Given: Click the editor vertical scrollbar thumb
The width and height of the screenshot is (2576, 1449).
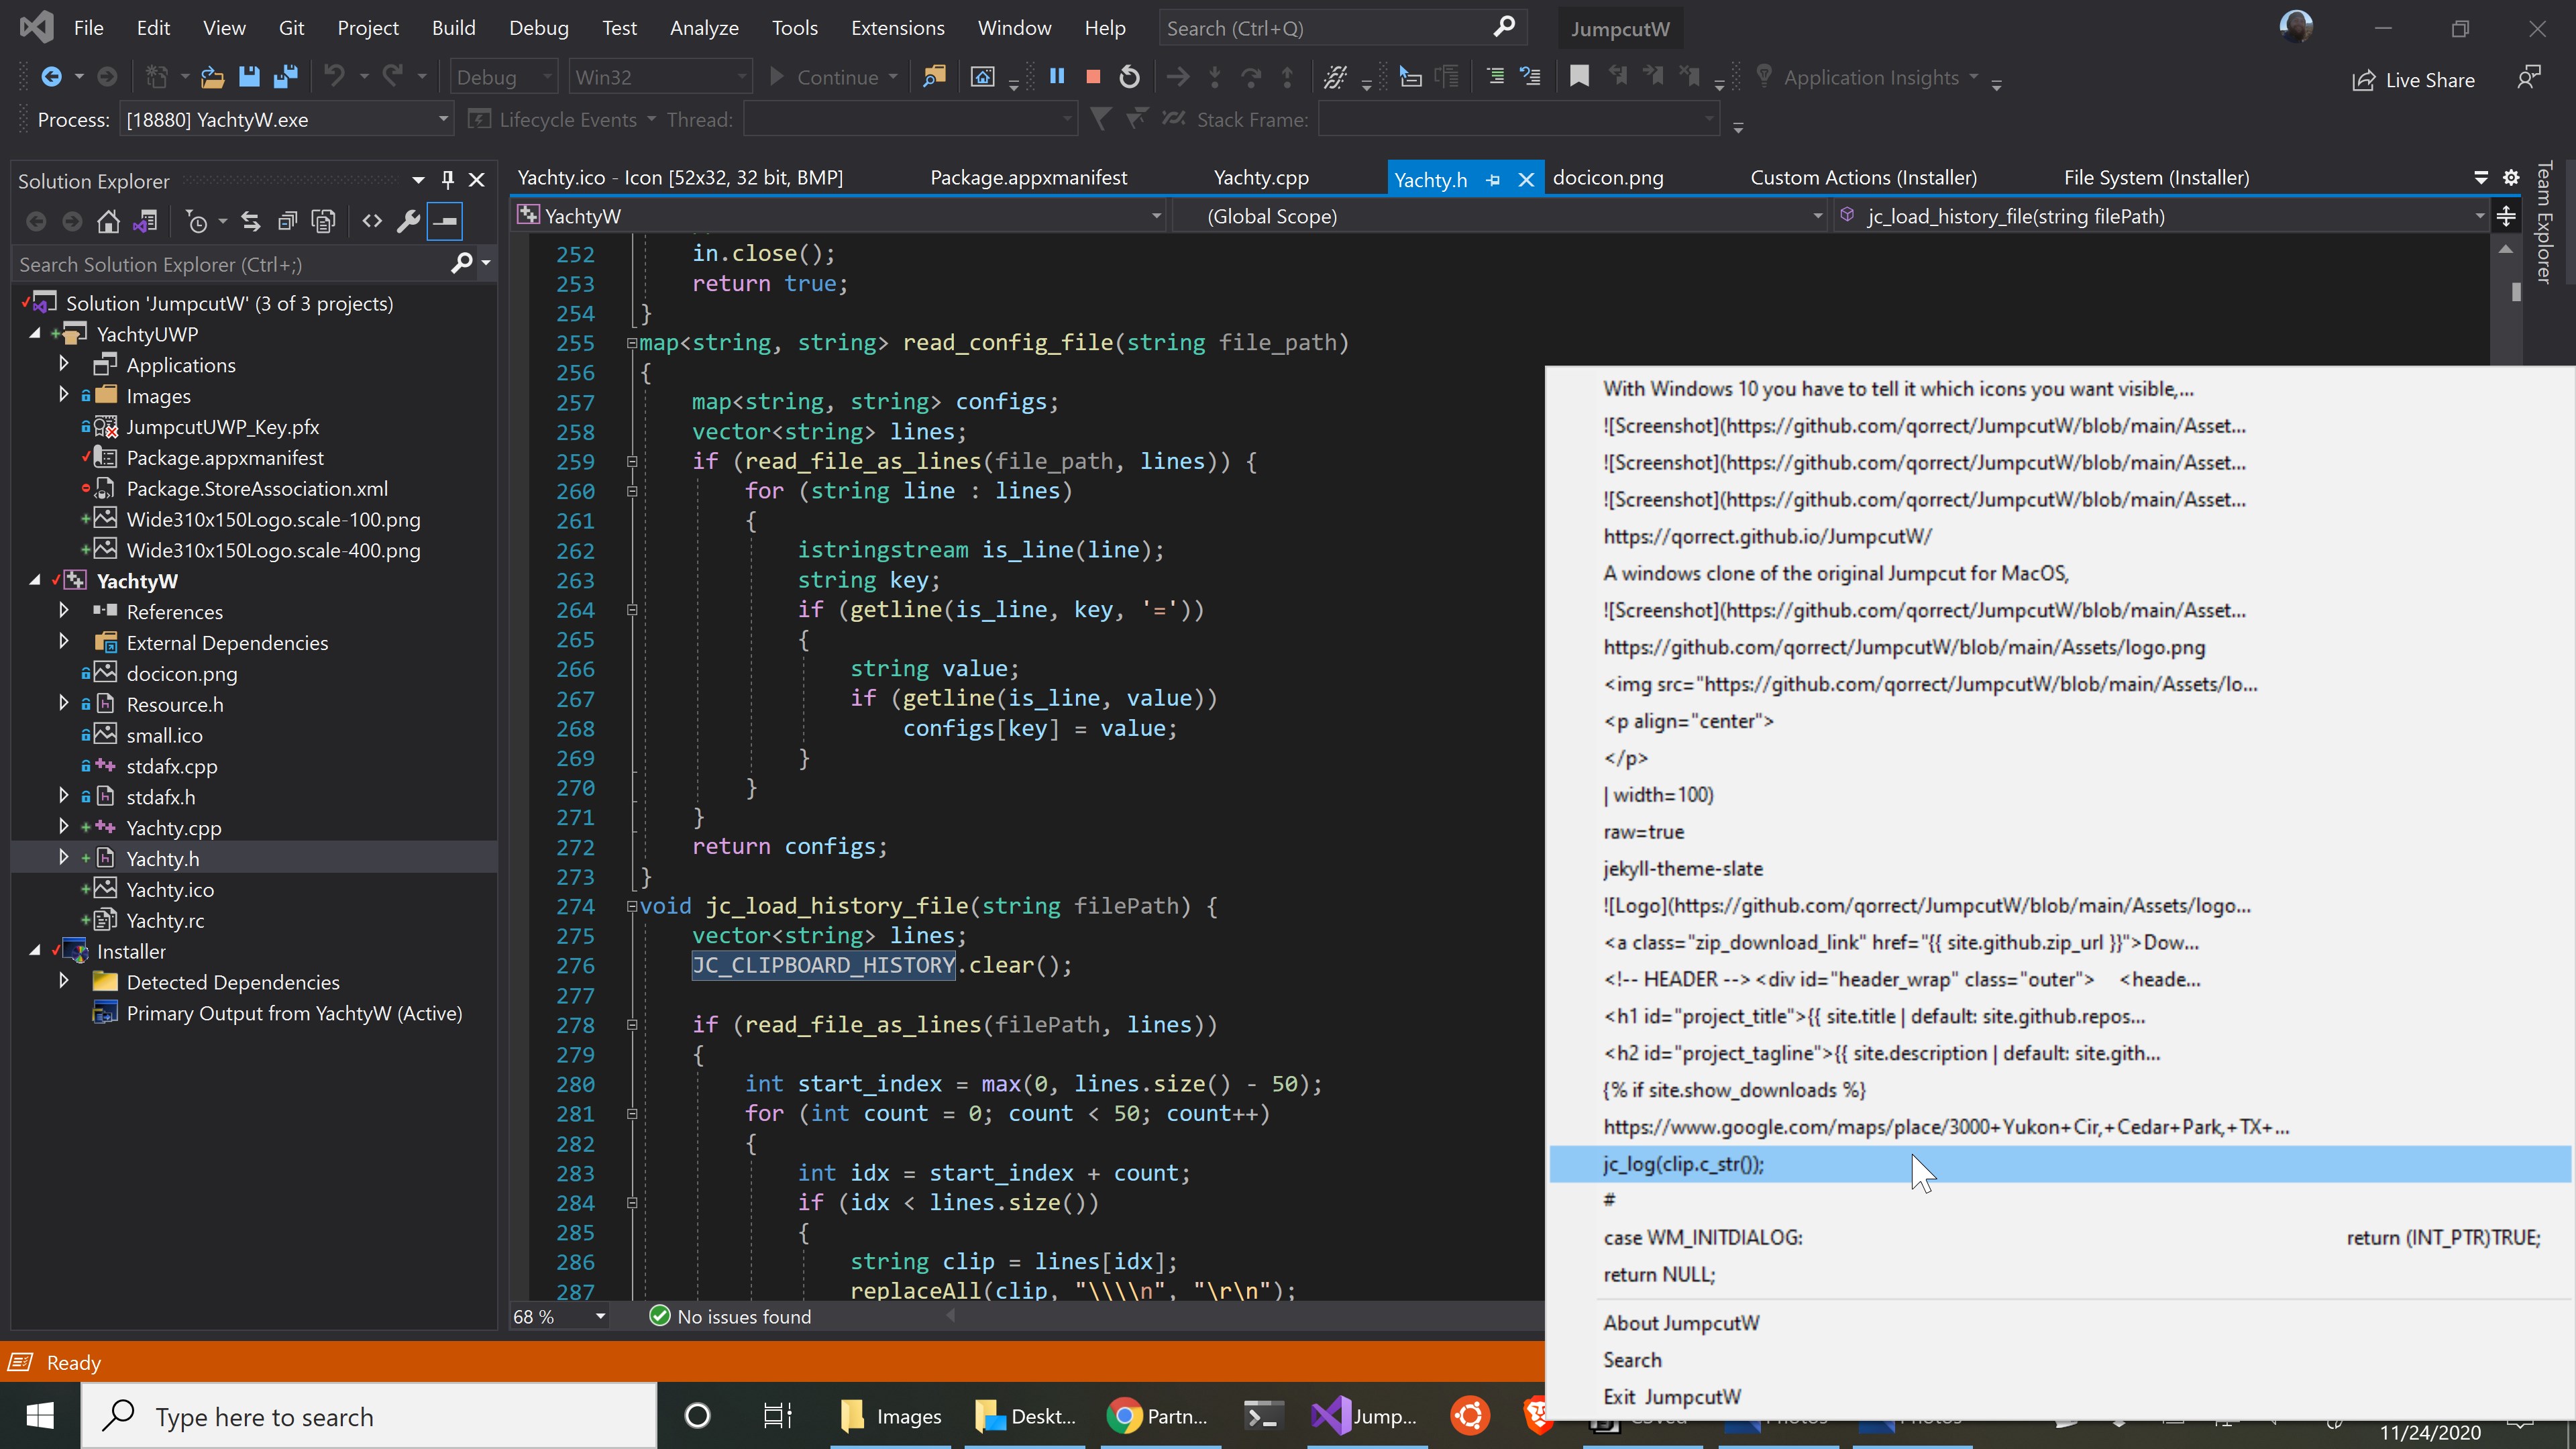Looking at the screenshot, I should (2516, 292).
